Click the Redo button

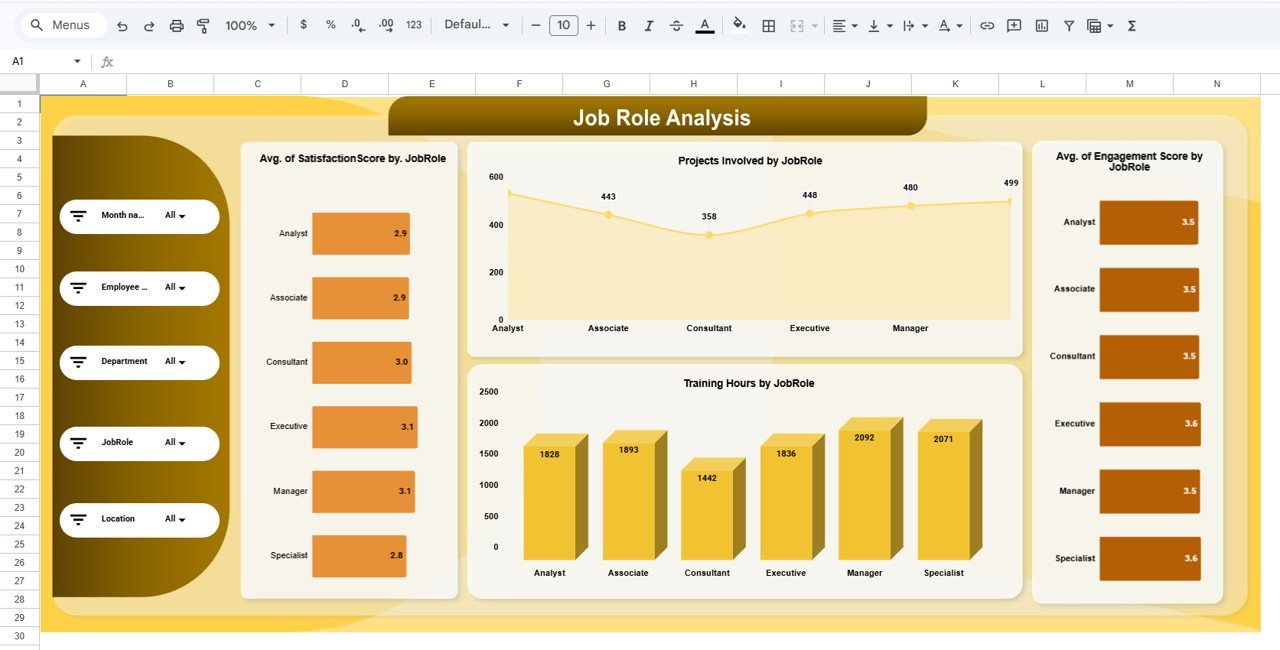(x=148, y=25)
